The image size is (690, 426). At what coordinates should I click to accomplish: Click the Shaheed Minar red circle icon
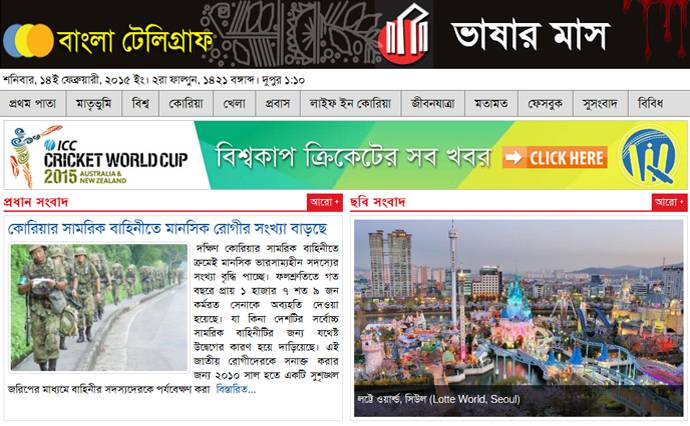coord(404,34)
